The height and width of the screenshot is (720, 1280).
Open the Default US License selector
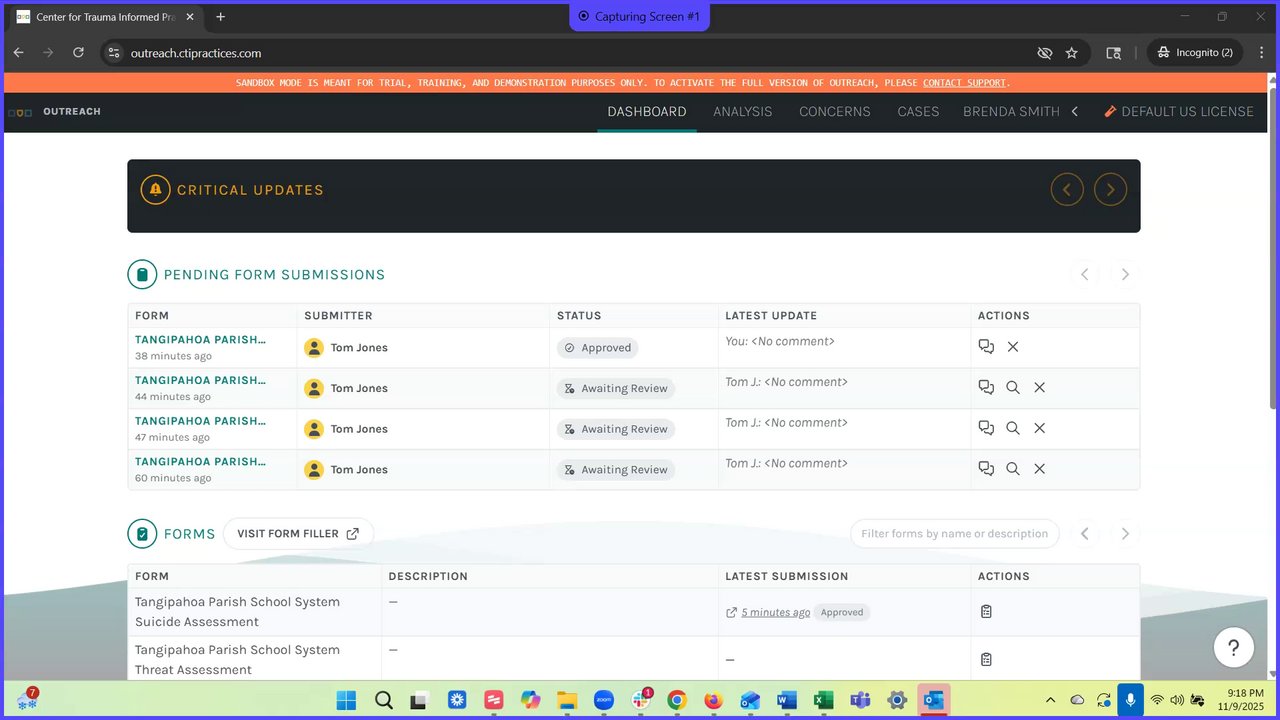(1179, 112)
